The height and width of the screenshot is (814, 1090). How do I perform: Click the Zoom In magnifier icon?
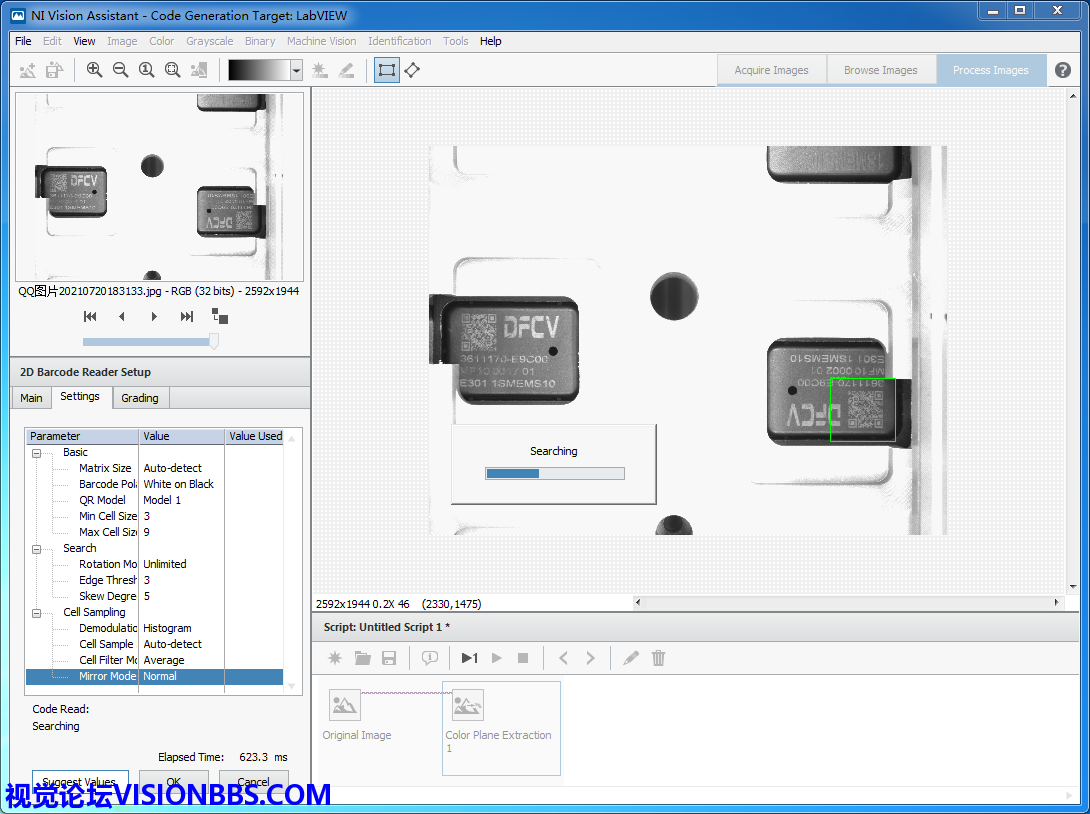(x=94, y=70)
